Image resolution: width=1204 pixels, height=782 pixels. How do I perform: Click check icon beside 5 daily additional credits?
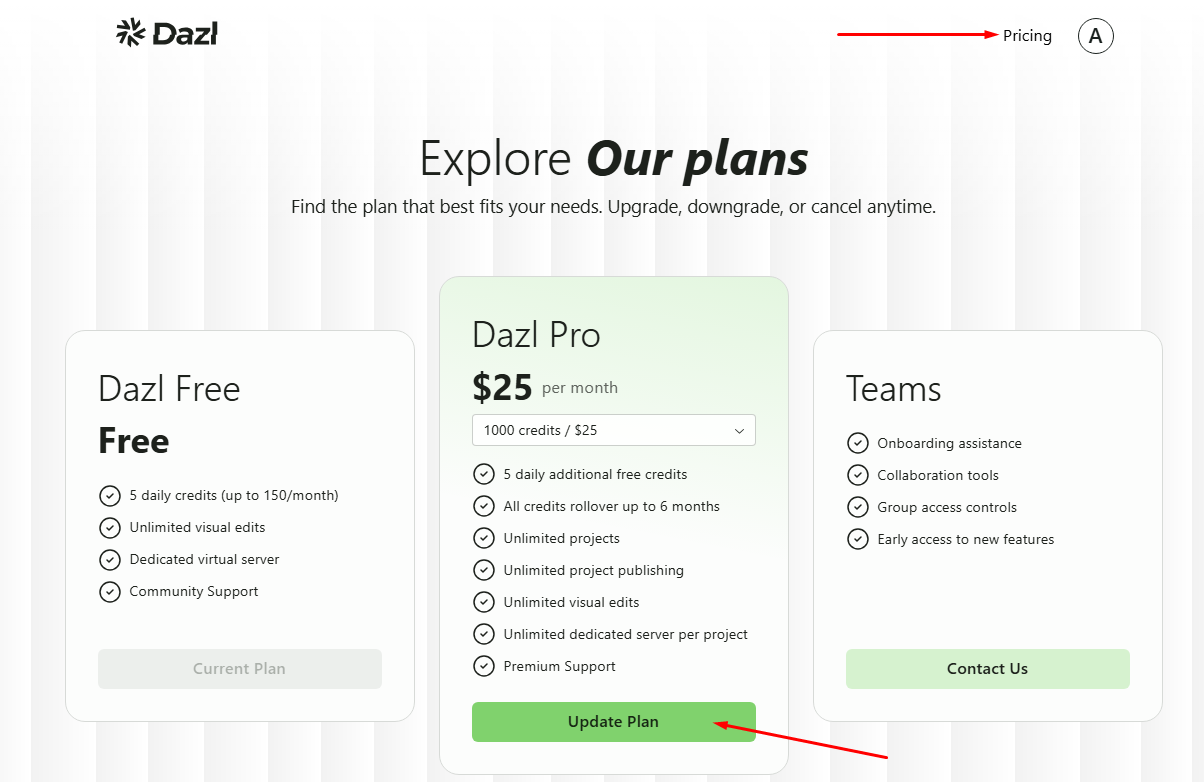point(484,474)
